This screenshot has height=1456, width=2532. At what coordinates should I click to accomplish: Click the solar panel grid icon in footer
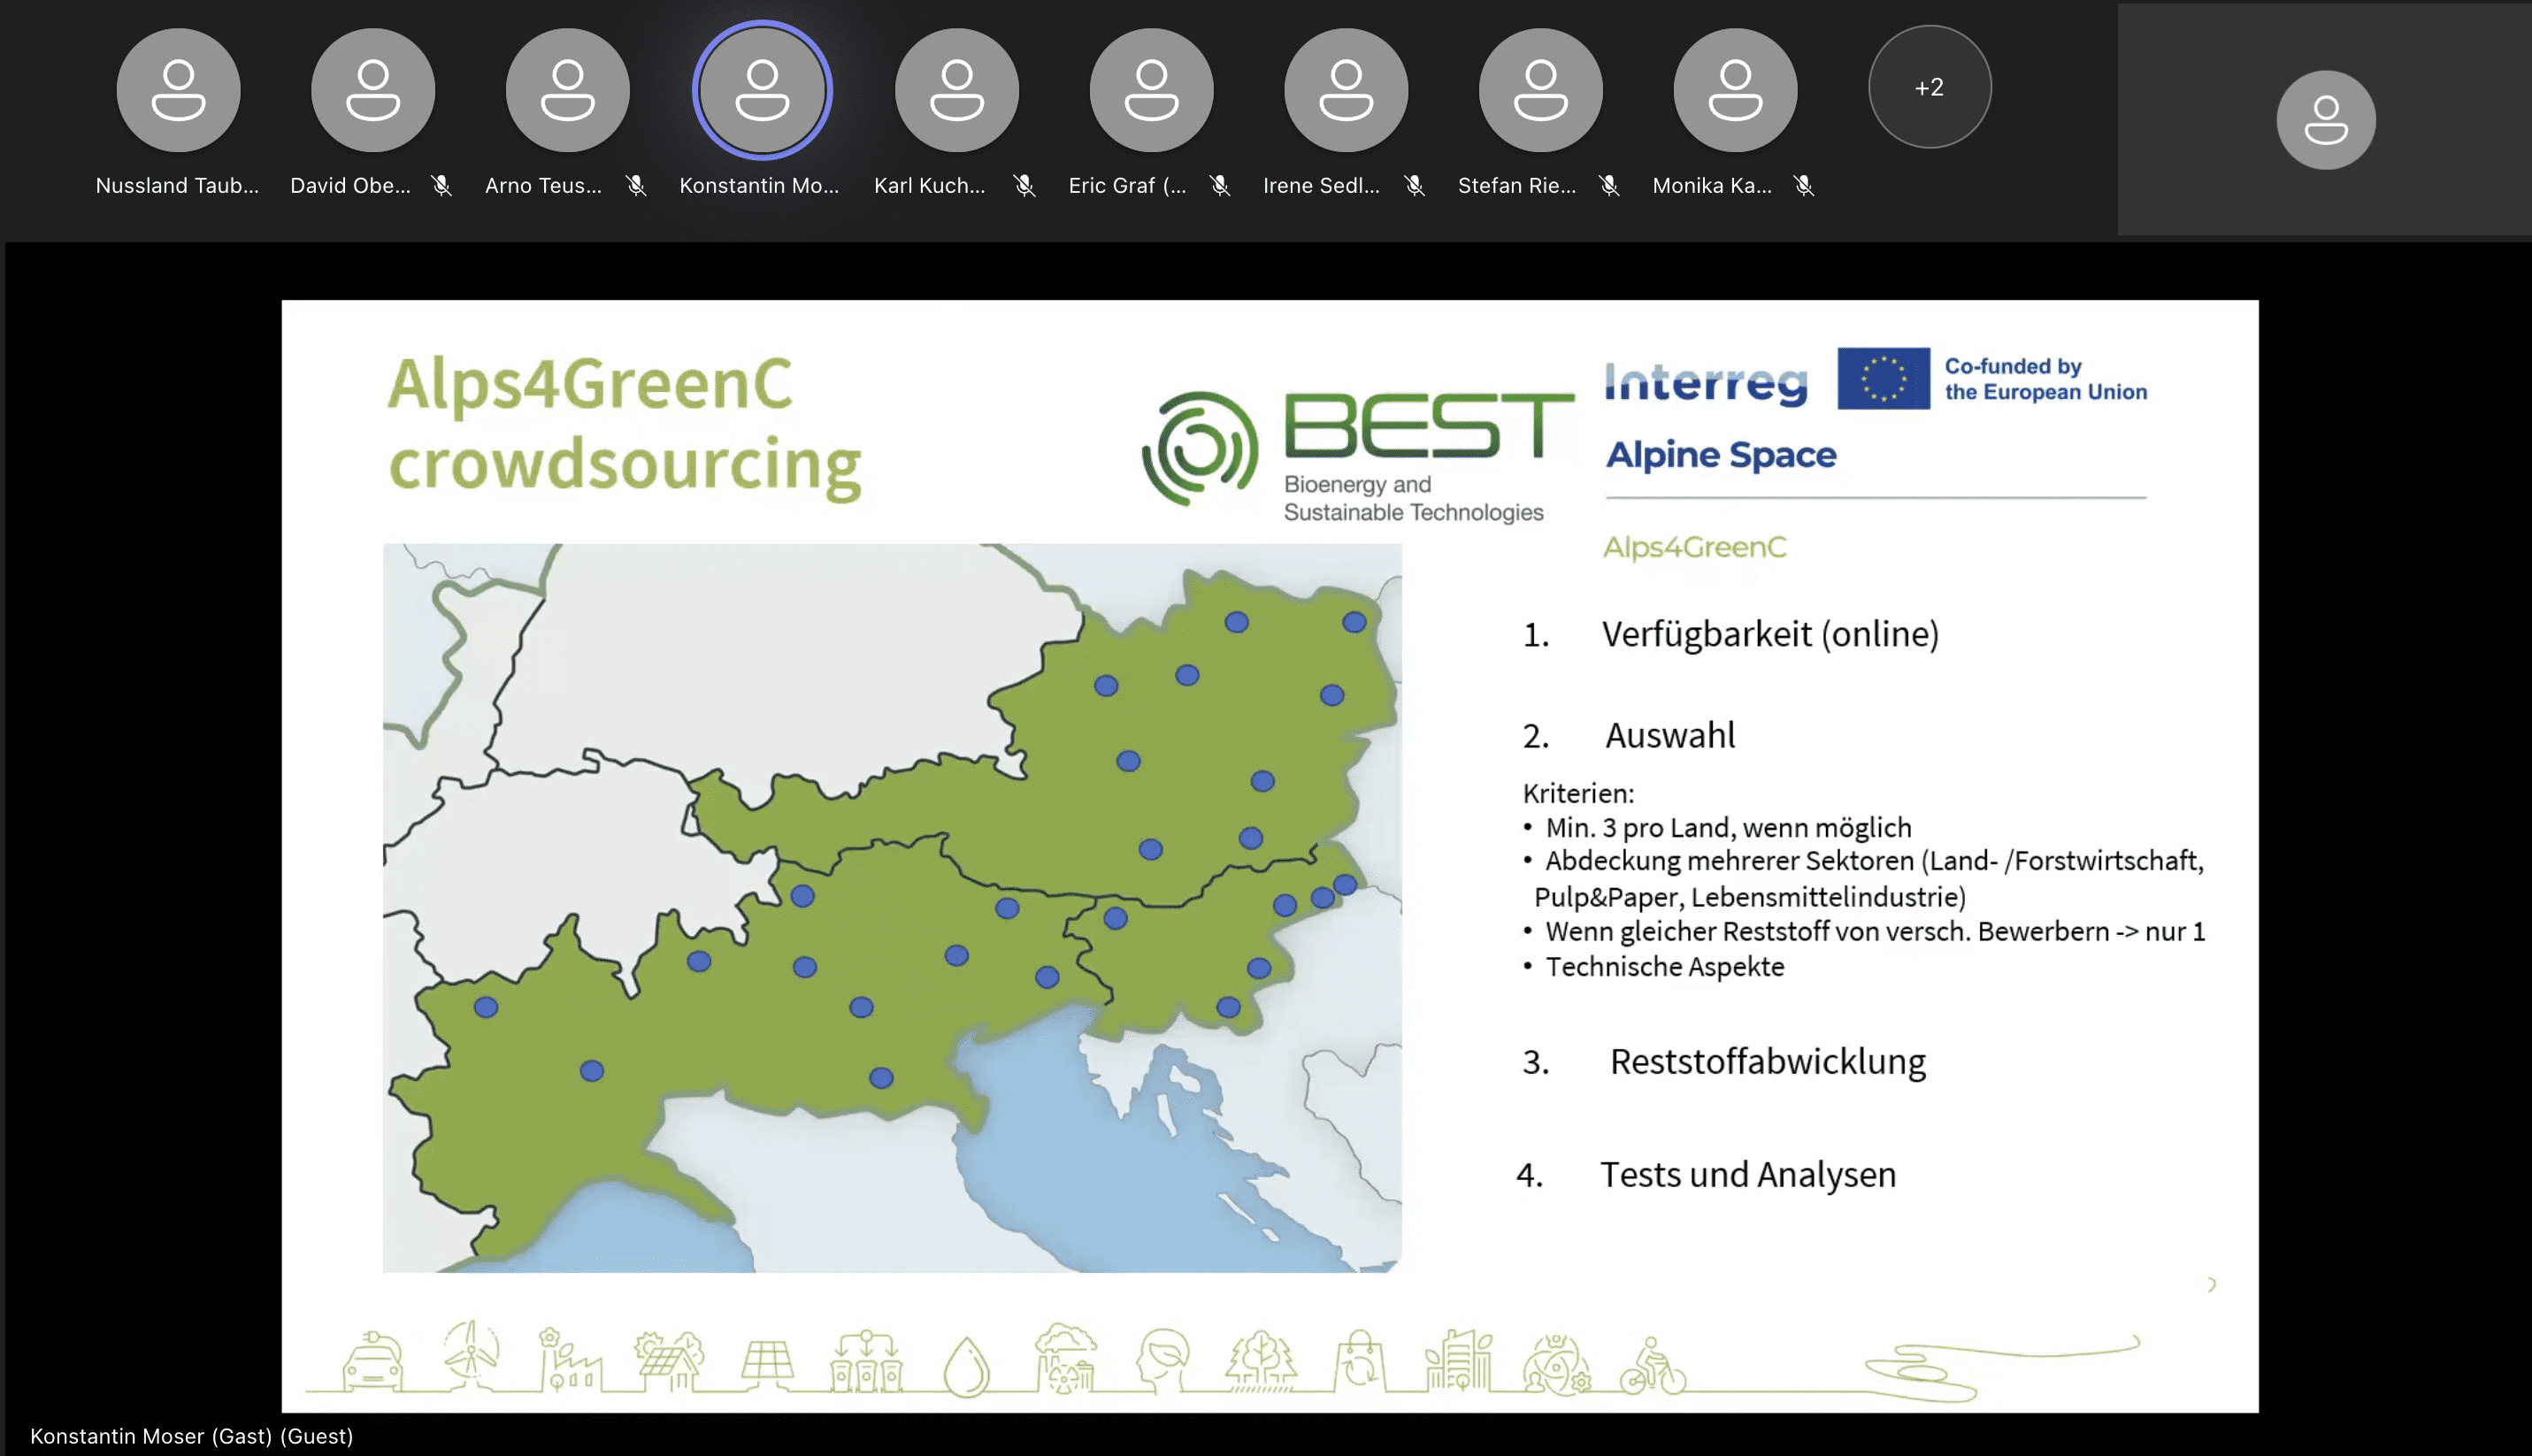(x=767, y=1365)
